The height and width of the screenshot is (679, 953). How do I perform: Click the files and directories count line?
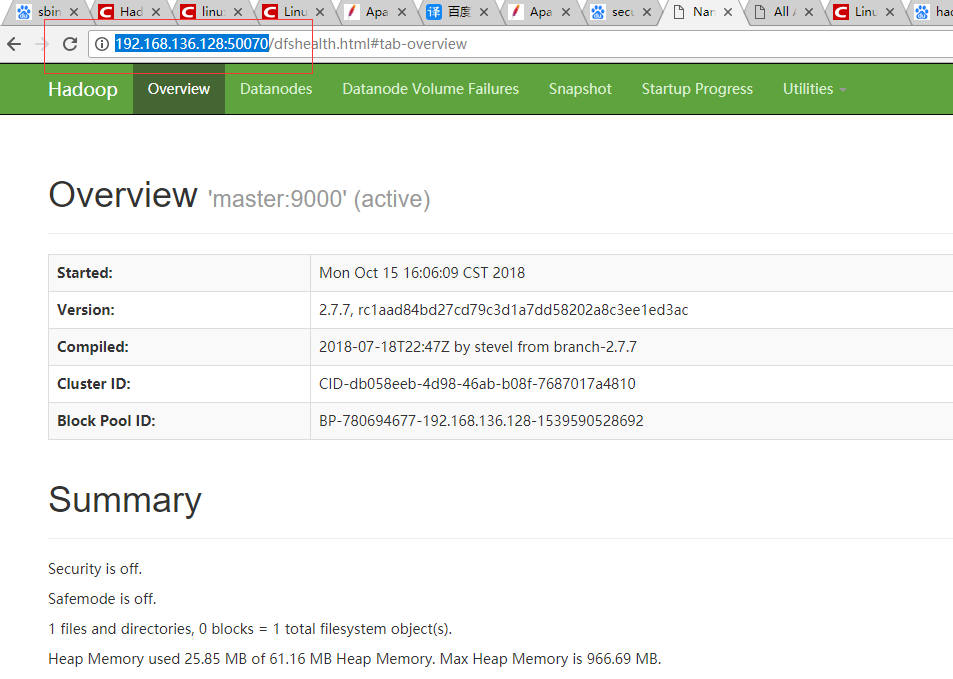point(250,629)
